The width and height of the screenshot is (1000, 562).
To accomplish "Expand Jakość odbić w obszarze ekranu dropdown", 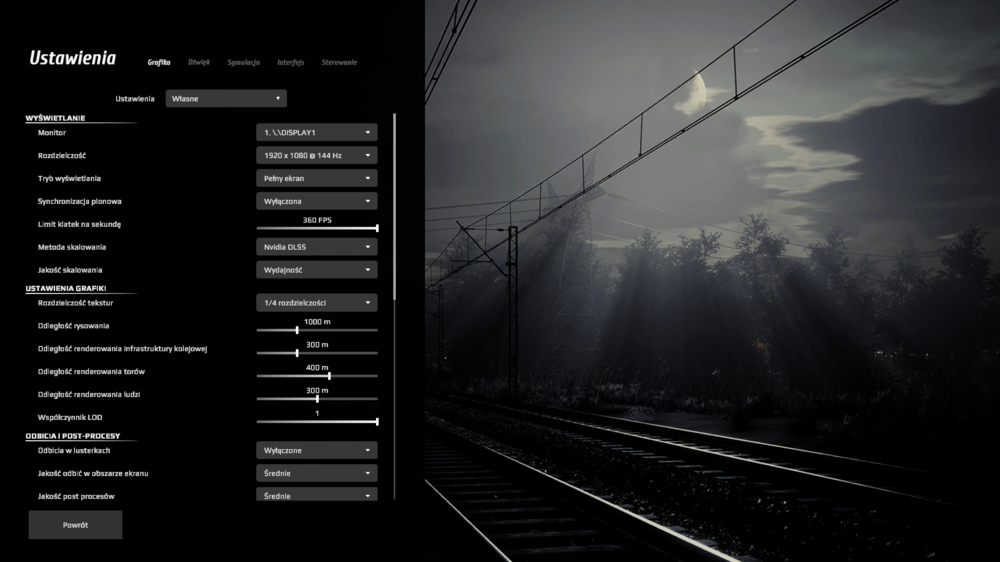I will [316, 473].
